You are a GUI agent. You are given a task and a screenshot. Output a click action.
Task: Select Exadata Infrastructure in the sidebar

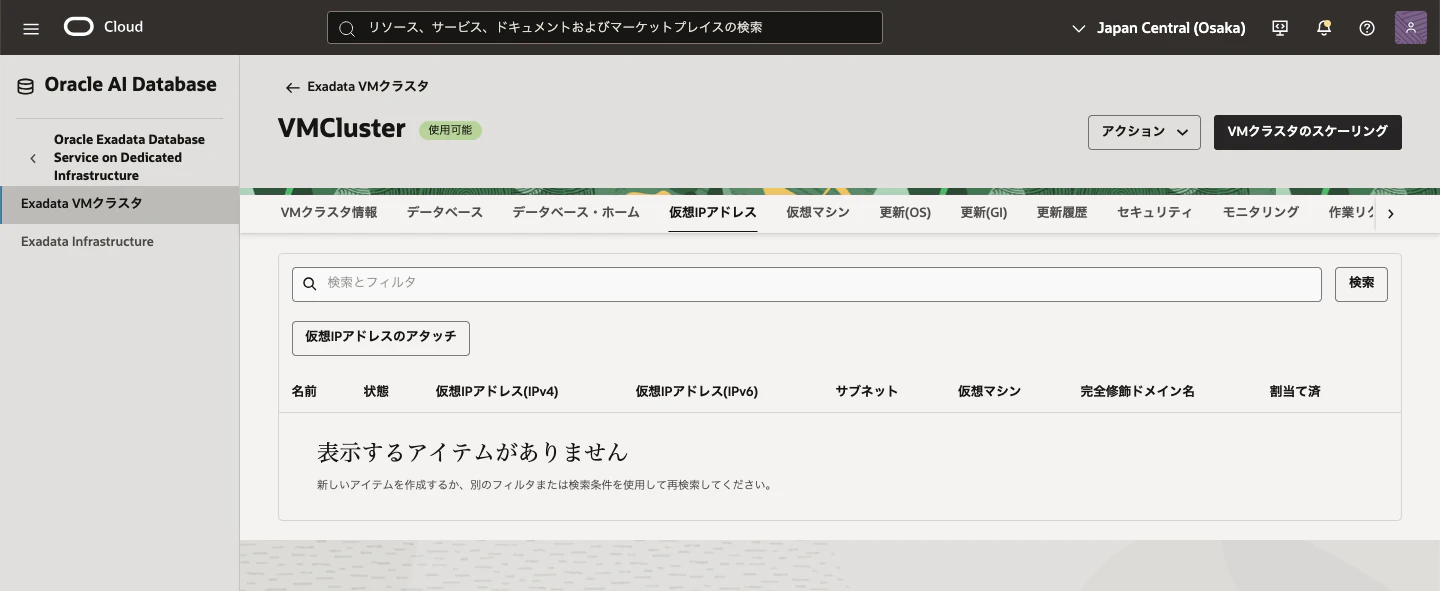pyautogui.click(x=120, y=242)
